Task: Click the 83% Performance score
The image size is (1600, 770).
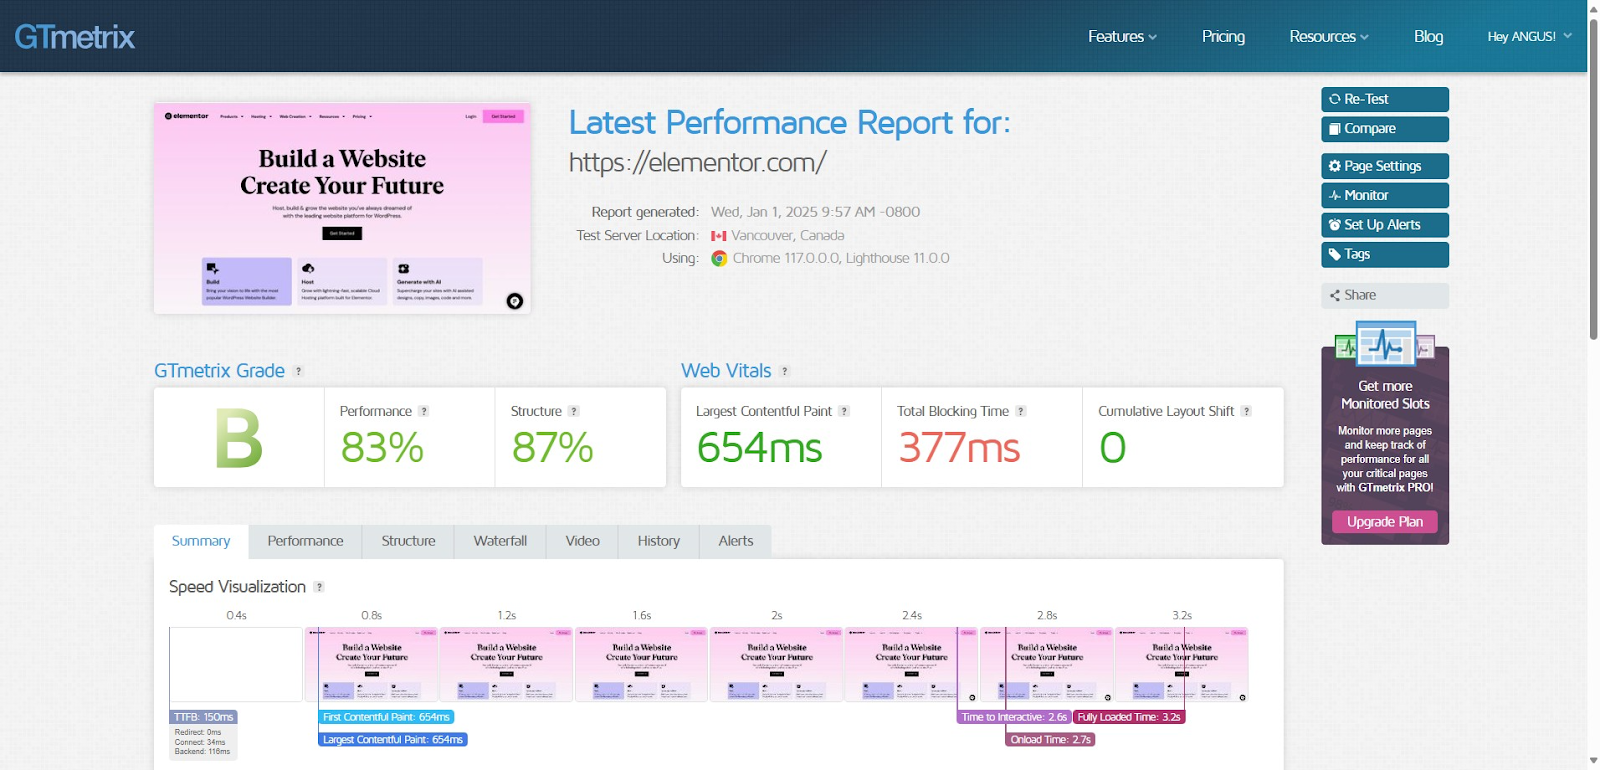Action: [x=382, y=447]
